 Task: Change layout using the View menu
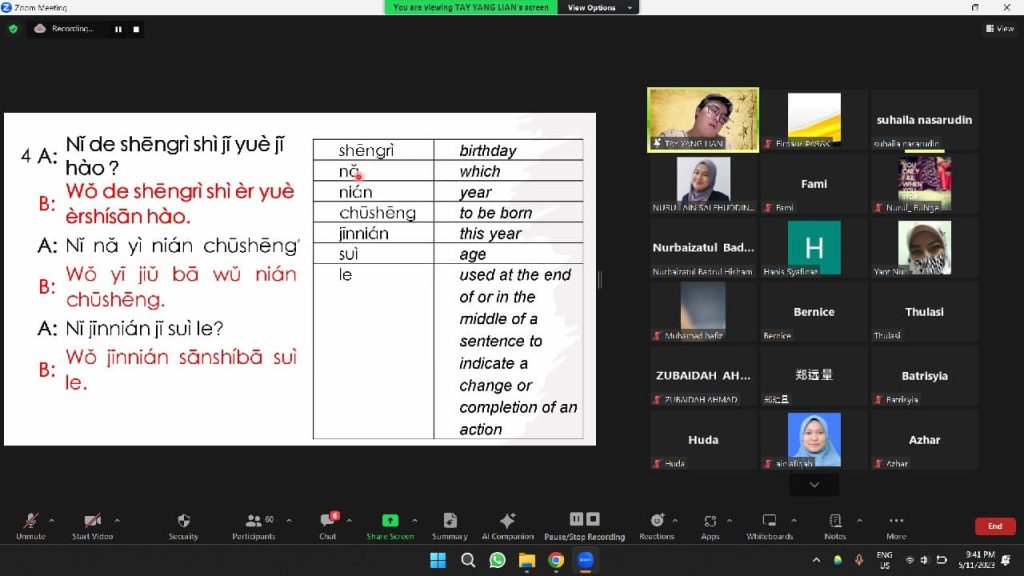click(1000, 29)
